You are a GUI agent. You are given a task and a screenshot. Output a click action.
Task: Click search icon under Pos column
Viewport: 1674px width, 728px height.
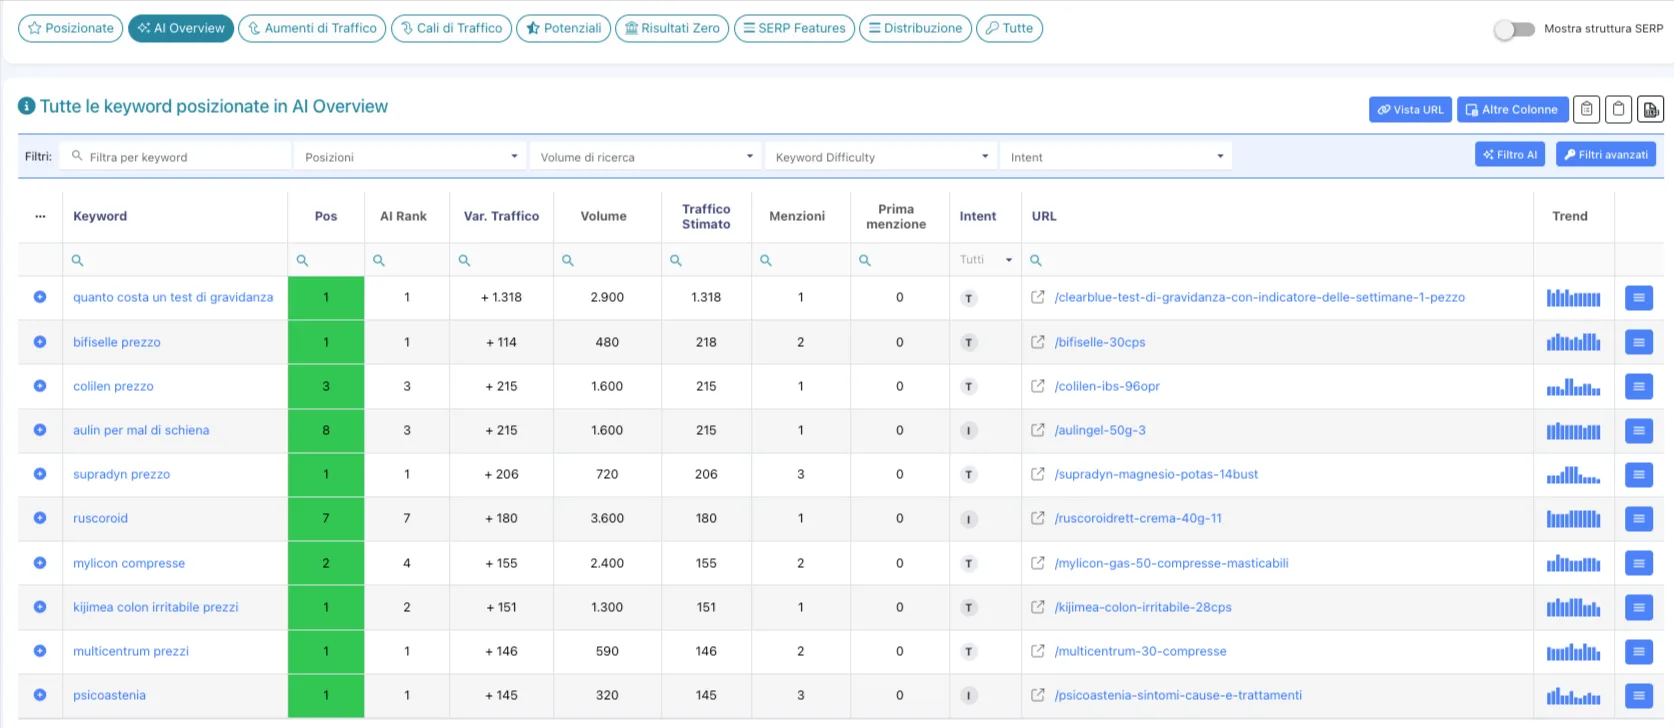click(302, 260)
